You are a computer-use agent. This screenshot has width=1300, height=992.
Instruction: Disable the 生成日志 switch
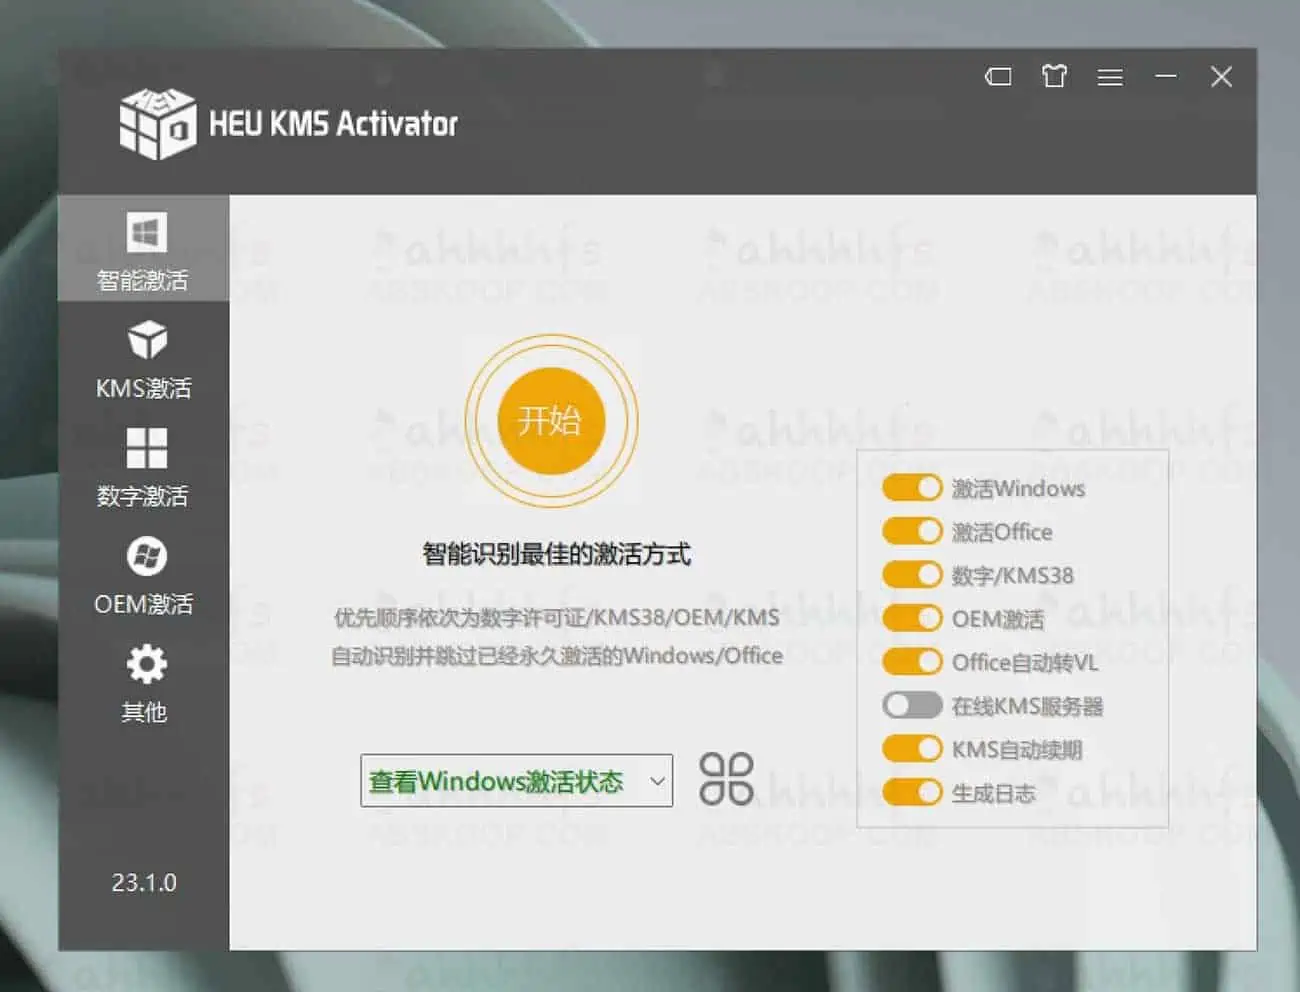[x=912, y=791]
